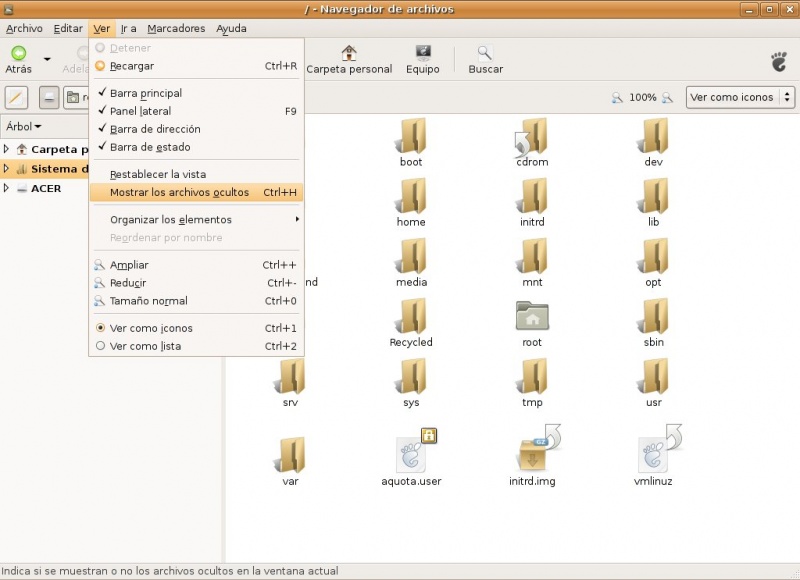Screen dimensions: 800x580
Task: Click the zoom-out magnifier beside 100%
Action: 617,98
